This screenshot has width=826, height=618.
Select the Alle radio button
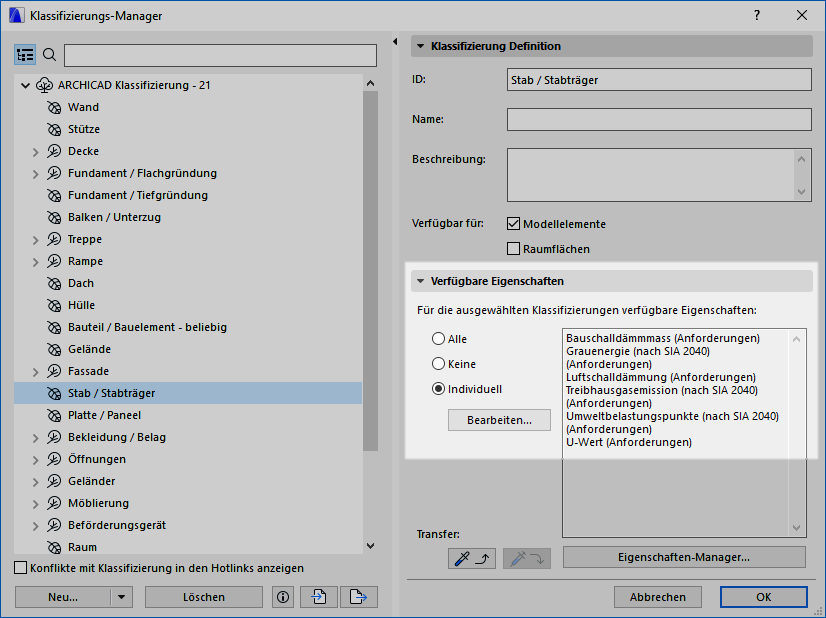(x=438, y=339)
